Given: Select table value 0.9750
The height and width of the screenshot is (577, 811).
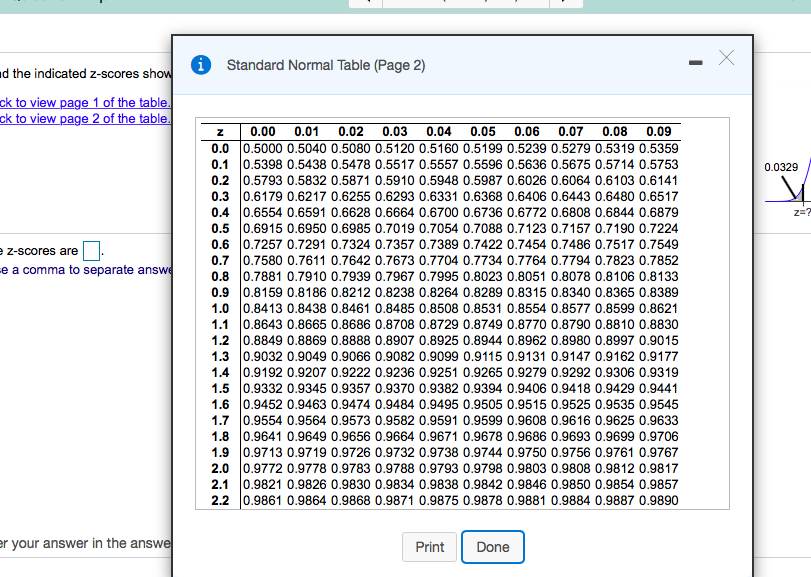Looking at the screenshot, I should [527, 452].
